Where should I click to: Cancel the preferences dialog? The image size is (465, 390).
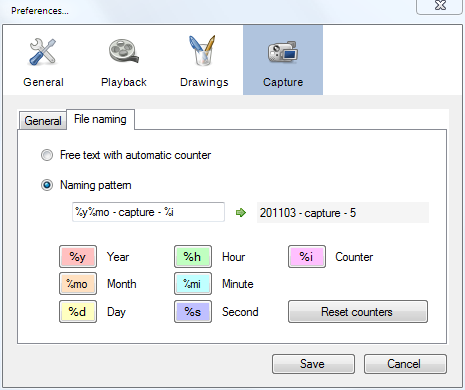(x=405, y=364)
